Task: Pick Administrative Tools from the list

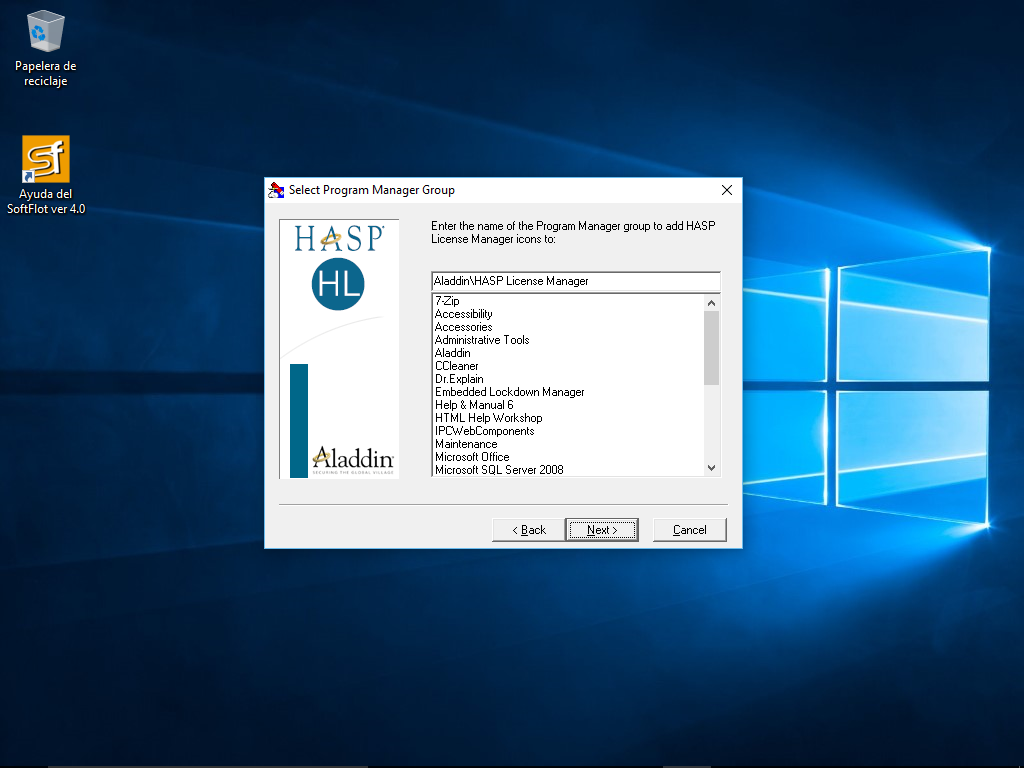Action: 482,340
